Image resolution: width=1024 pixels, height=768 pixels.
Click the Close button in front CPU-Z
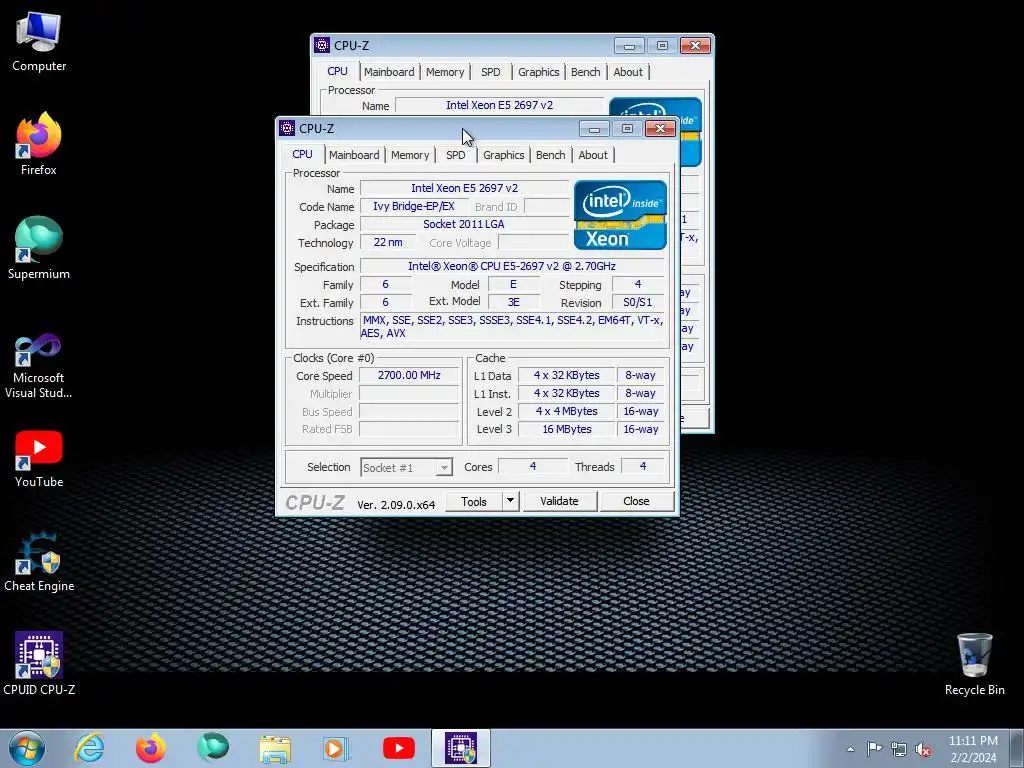tap(636, 501)
